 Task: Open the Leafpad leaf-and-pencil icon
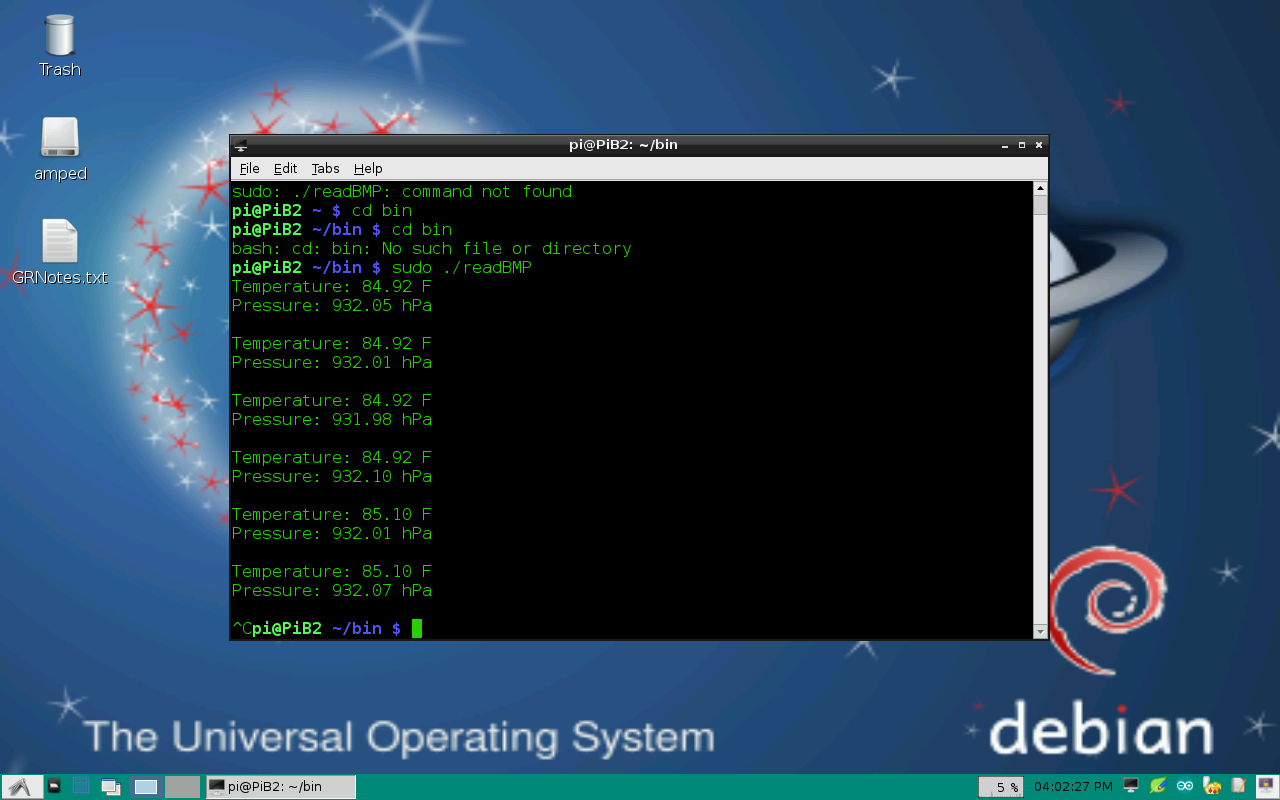[x=1158, y=787]
